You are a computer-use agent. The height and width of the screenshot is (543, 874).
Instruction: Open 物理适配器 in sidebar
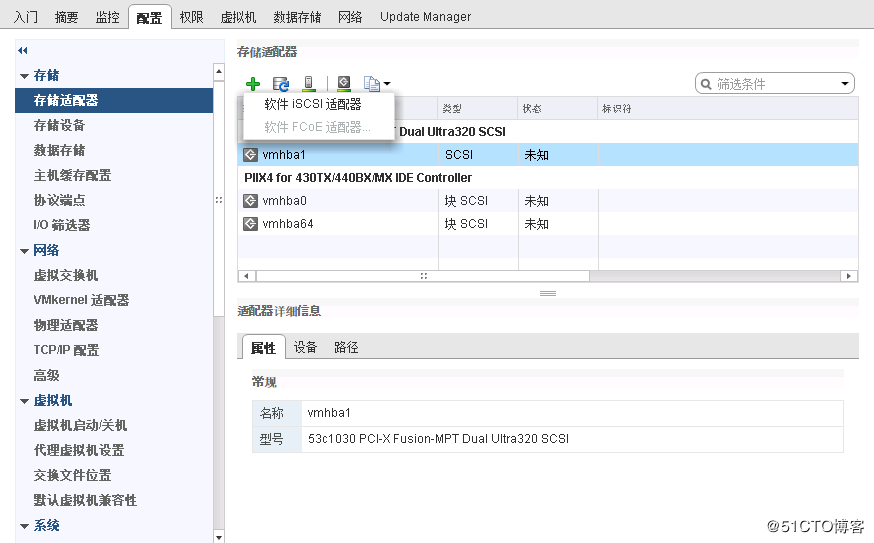(x=66, y=325)
